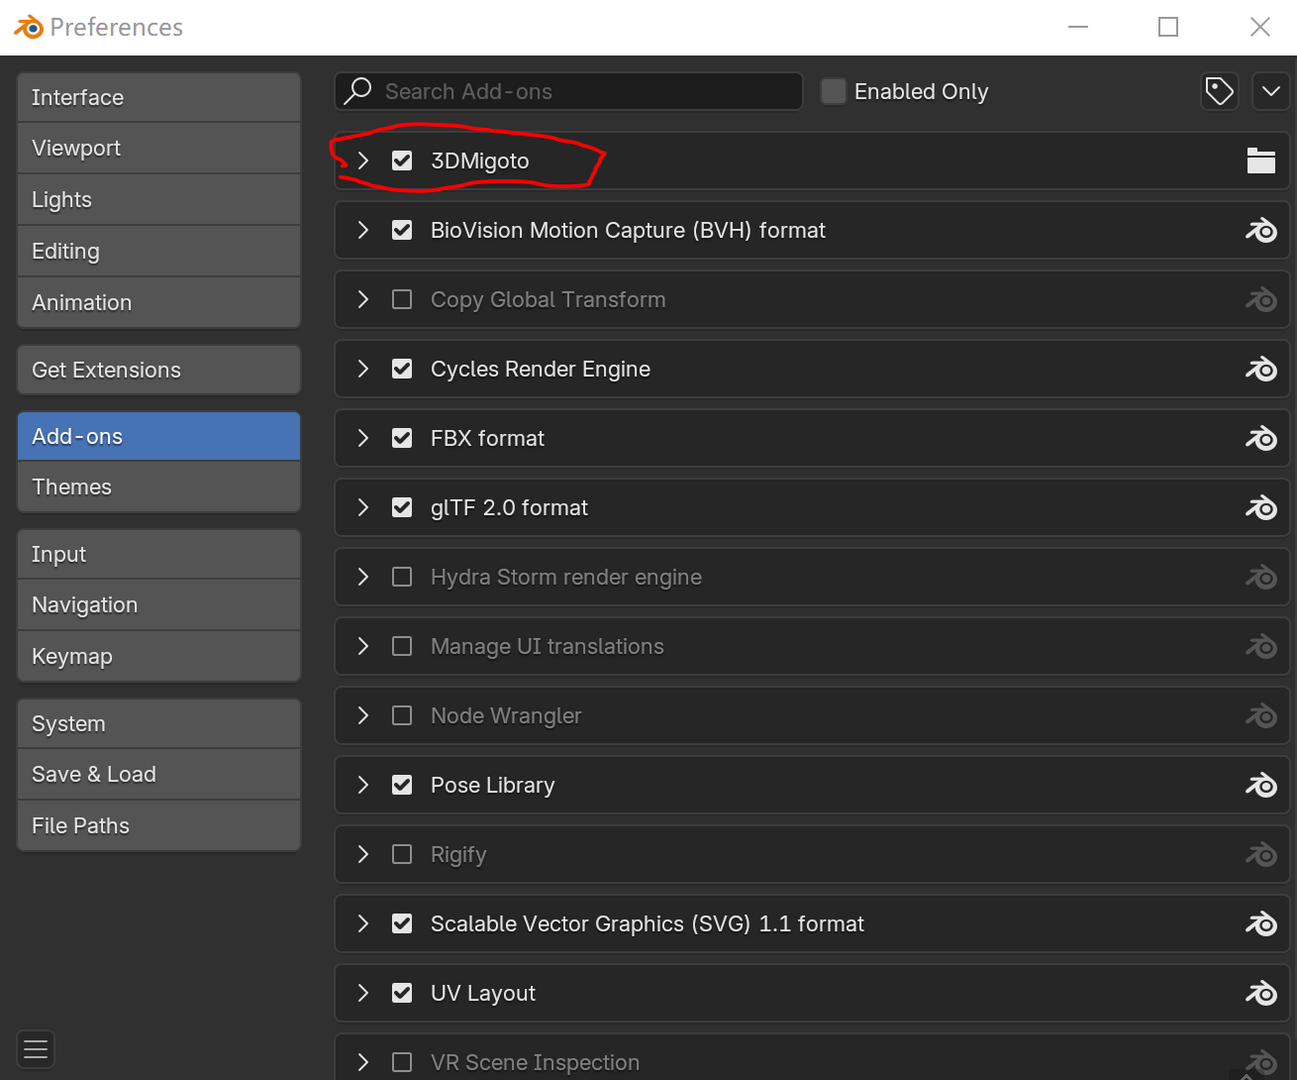
Task: Expand the glTF 2.0 format details
Action: tap(363, 508)
